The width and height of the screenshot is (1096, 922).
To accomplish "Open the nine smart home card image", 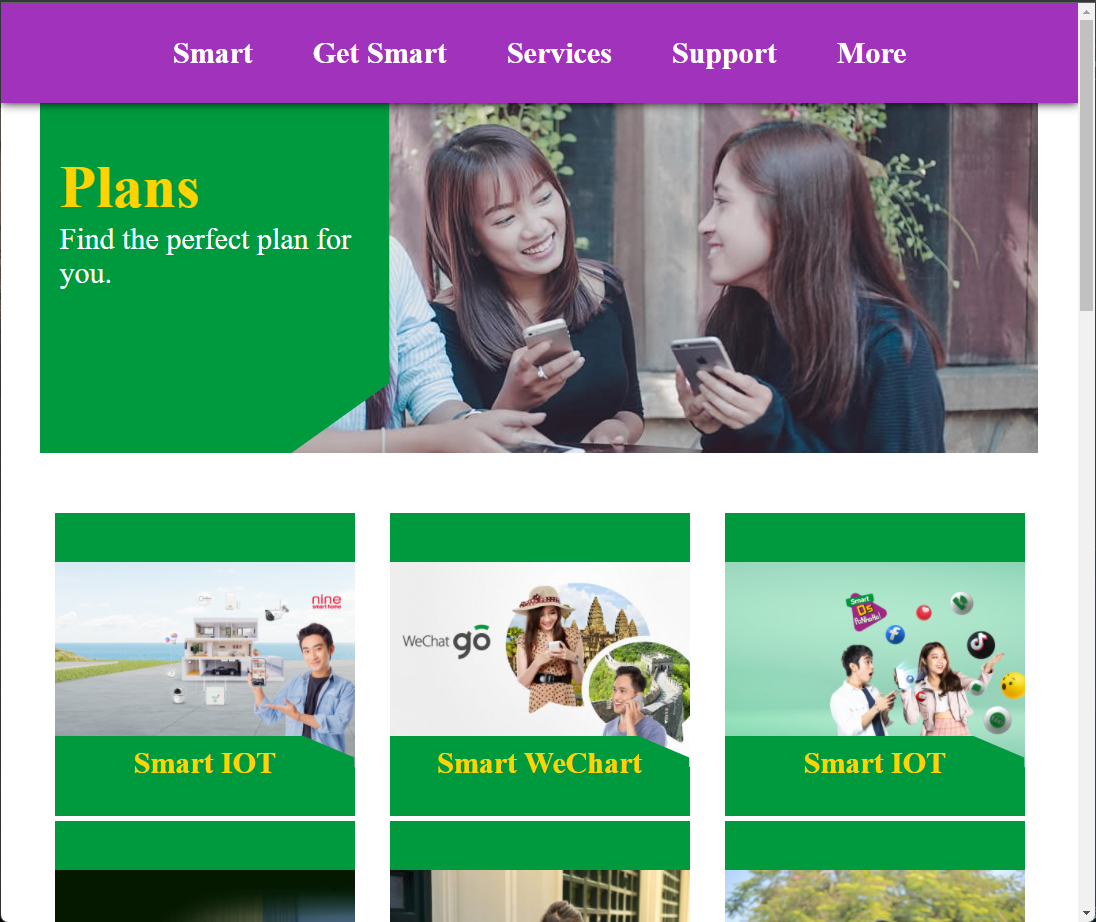I will pyautogui.click(x=205, y=649).
